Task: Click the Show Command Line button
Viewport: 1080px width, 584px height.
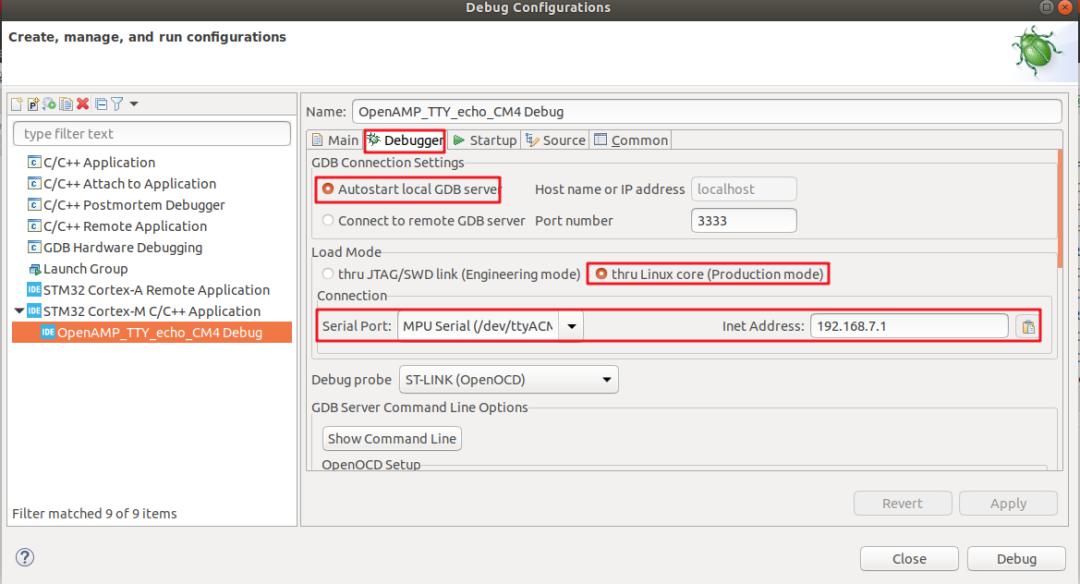Action: (x=392, y=439)
